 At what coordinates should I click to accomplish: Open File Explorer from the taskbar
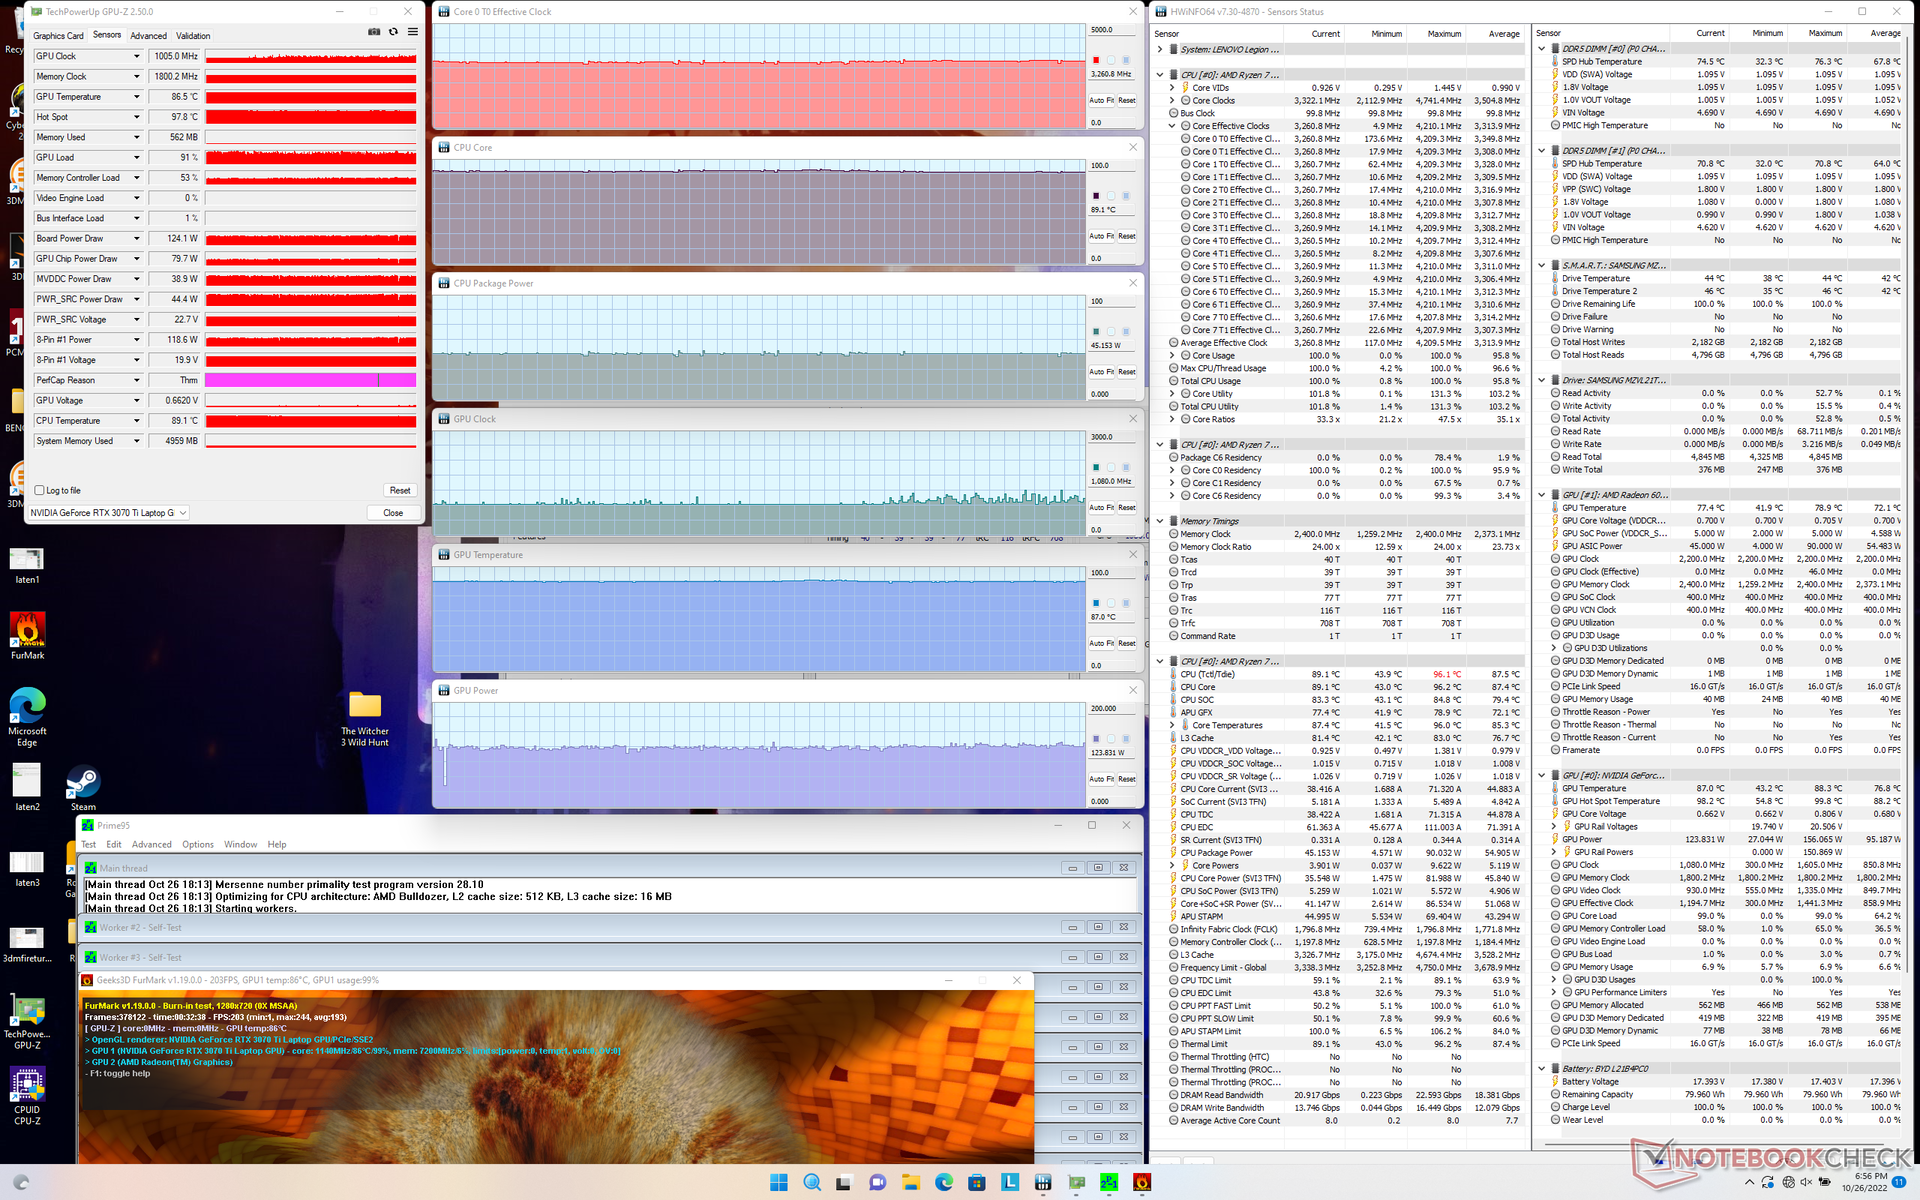coord(910,1182)
